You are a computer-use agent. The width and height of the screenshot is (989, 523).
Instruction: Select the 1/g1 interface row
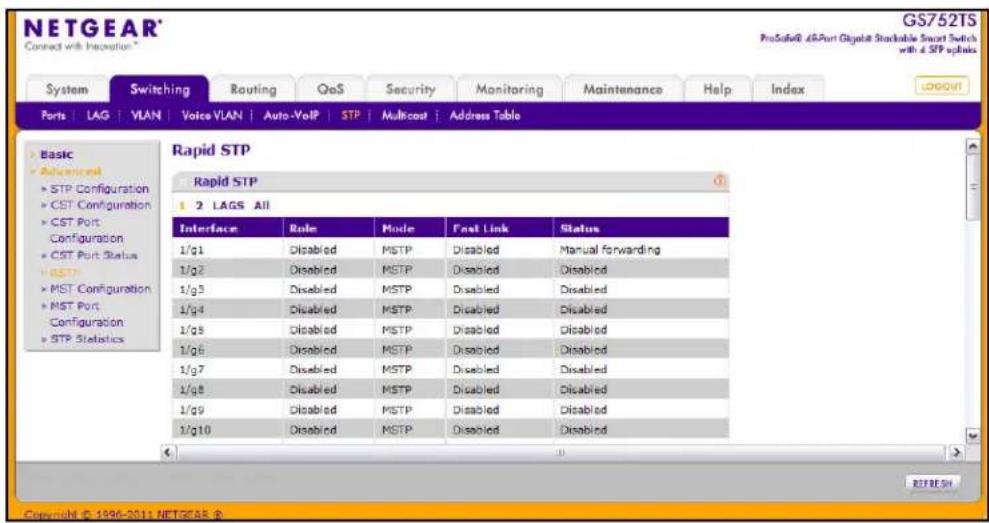450,249
